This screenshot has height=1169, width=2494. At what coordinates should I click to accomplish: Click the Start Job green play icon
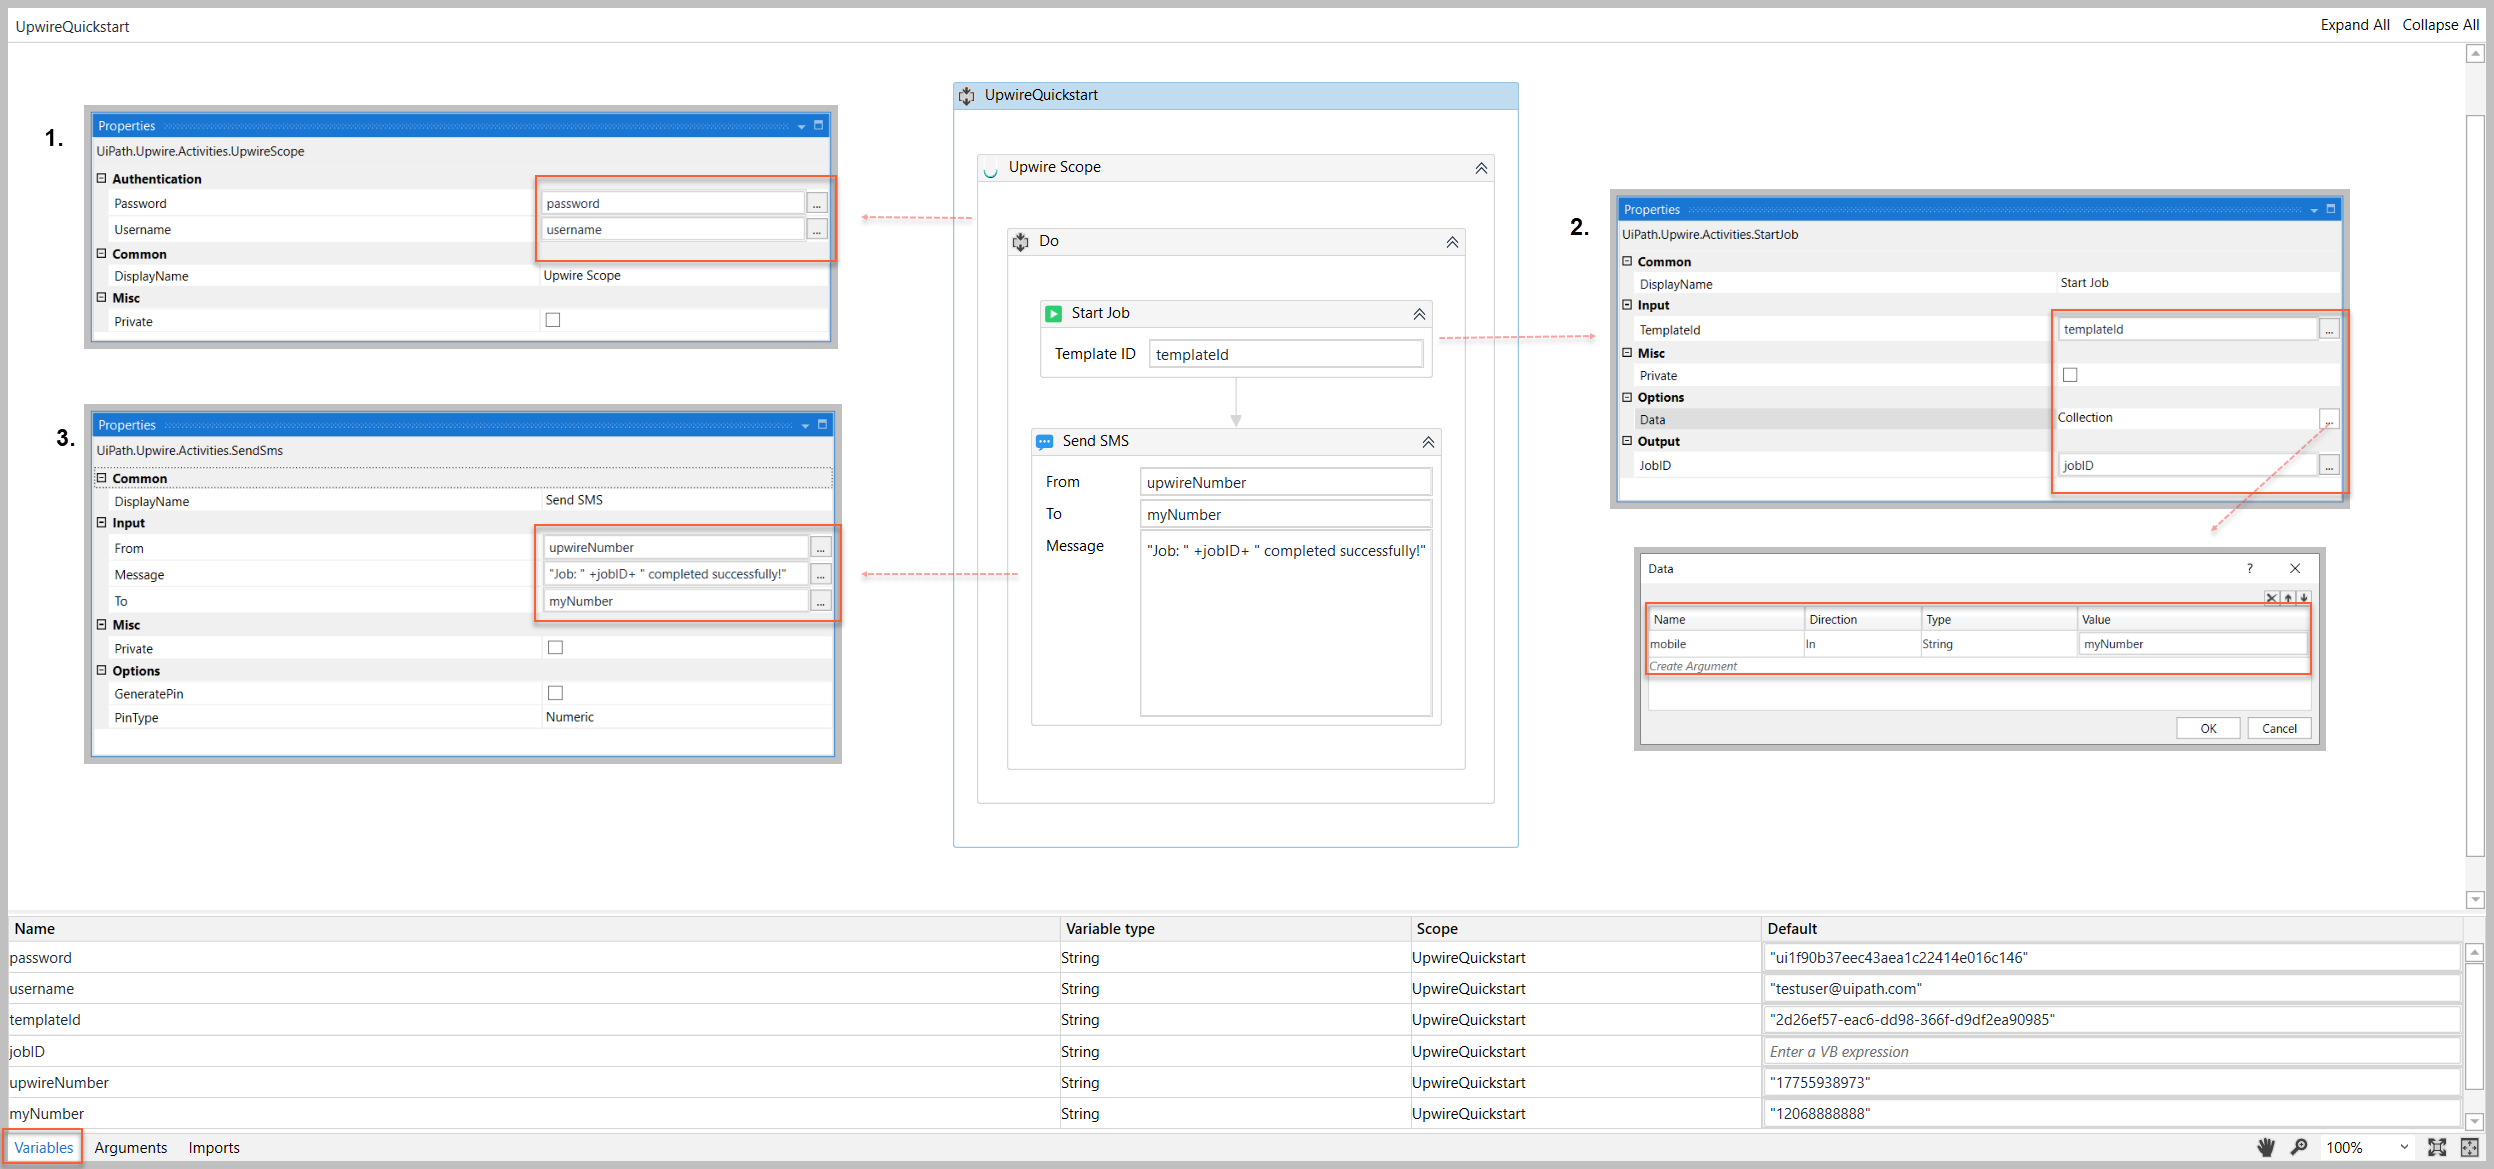coord(1053,314)
